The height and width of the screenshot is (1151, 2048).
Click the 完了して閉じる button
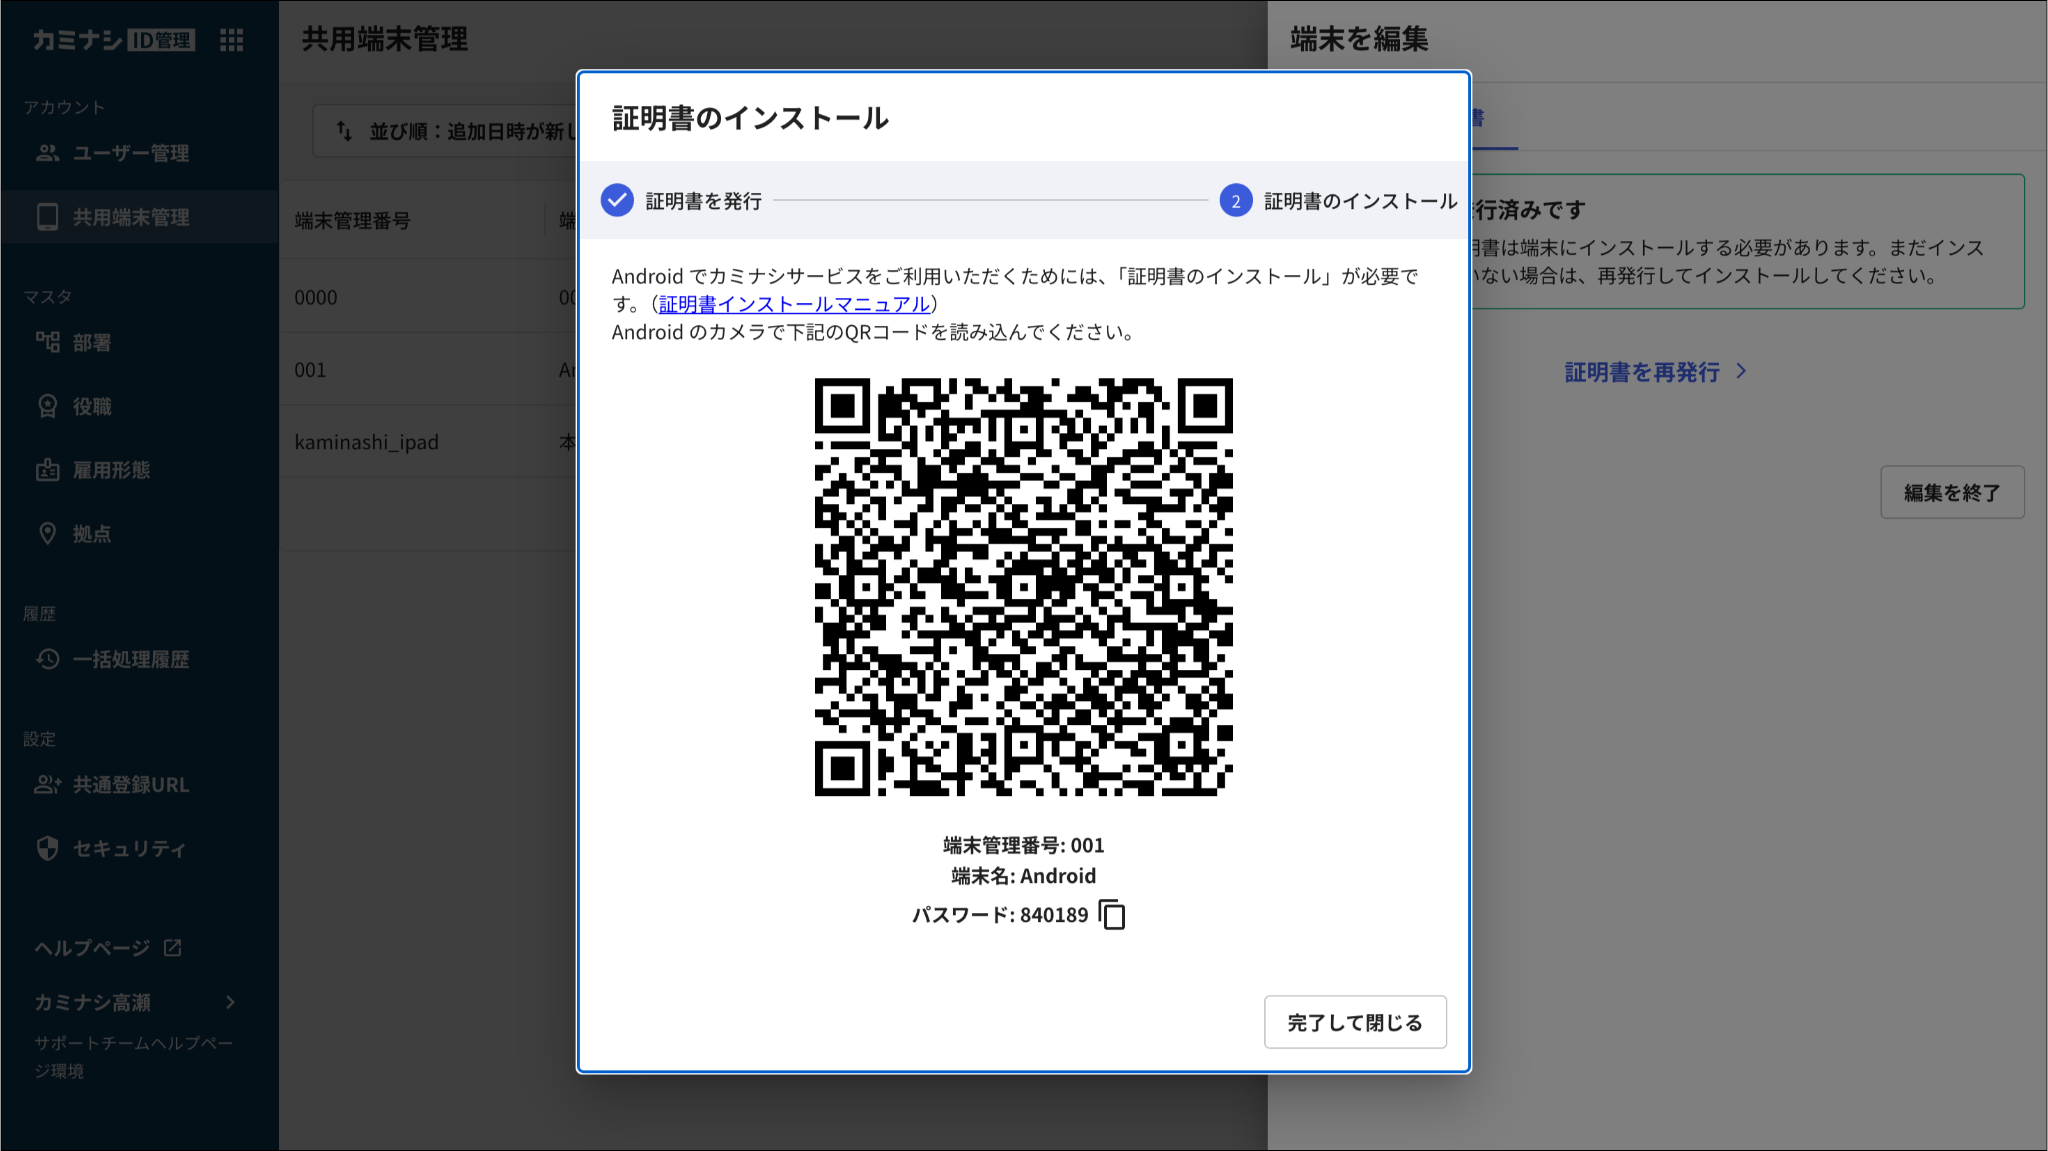(1354, 1022)
